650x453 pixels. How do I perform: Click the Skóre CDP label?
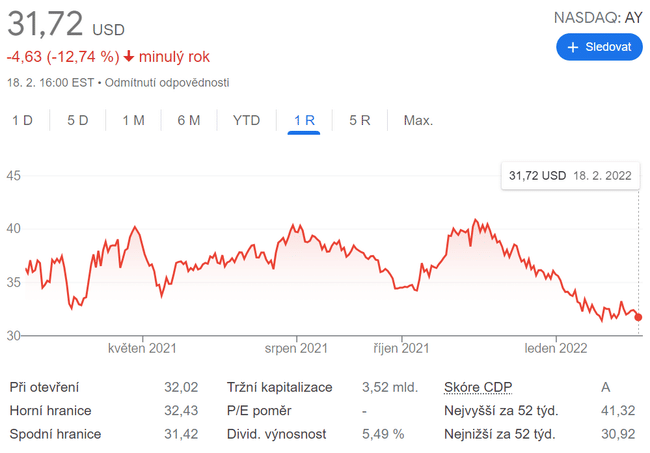(x=477, y=387)
